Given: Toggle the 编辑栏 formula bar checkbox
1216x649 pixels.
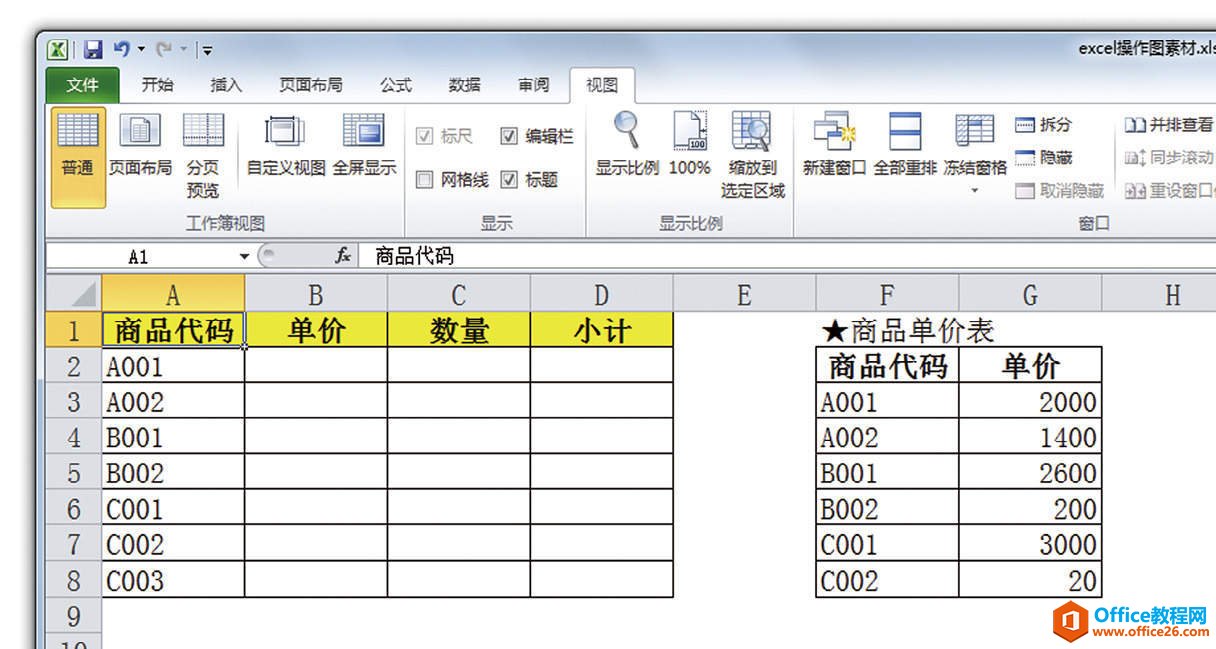Looking at the screenshot, I should point(509,136).
